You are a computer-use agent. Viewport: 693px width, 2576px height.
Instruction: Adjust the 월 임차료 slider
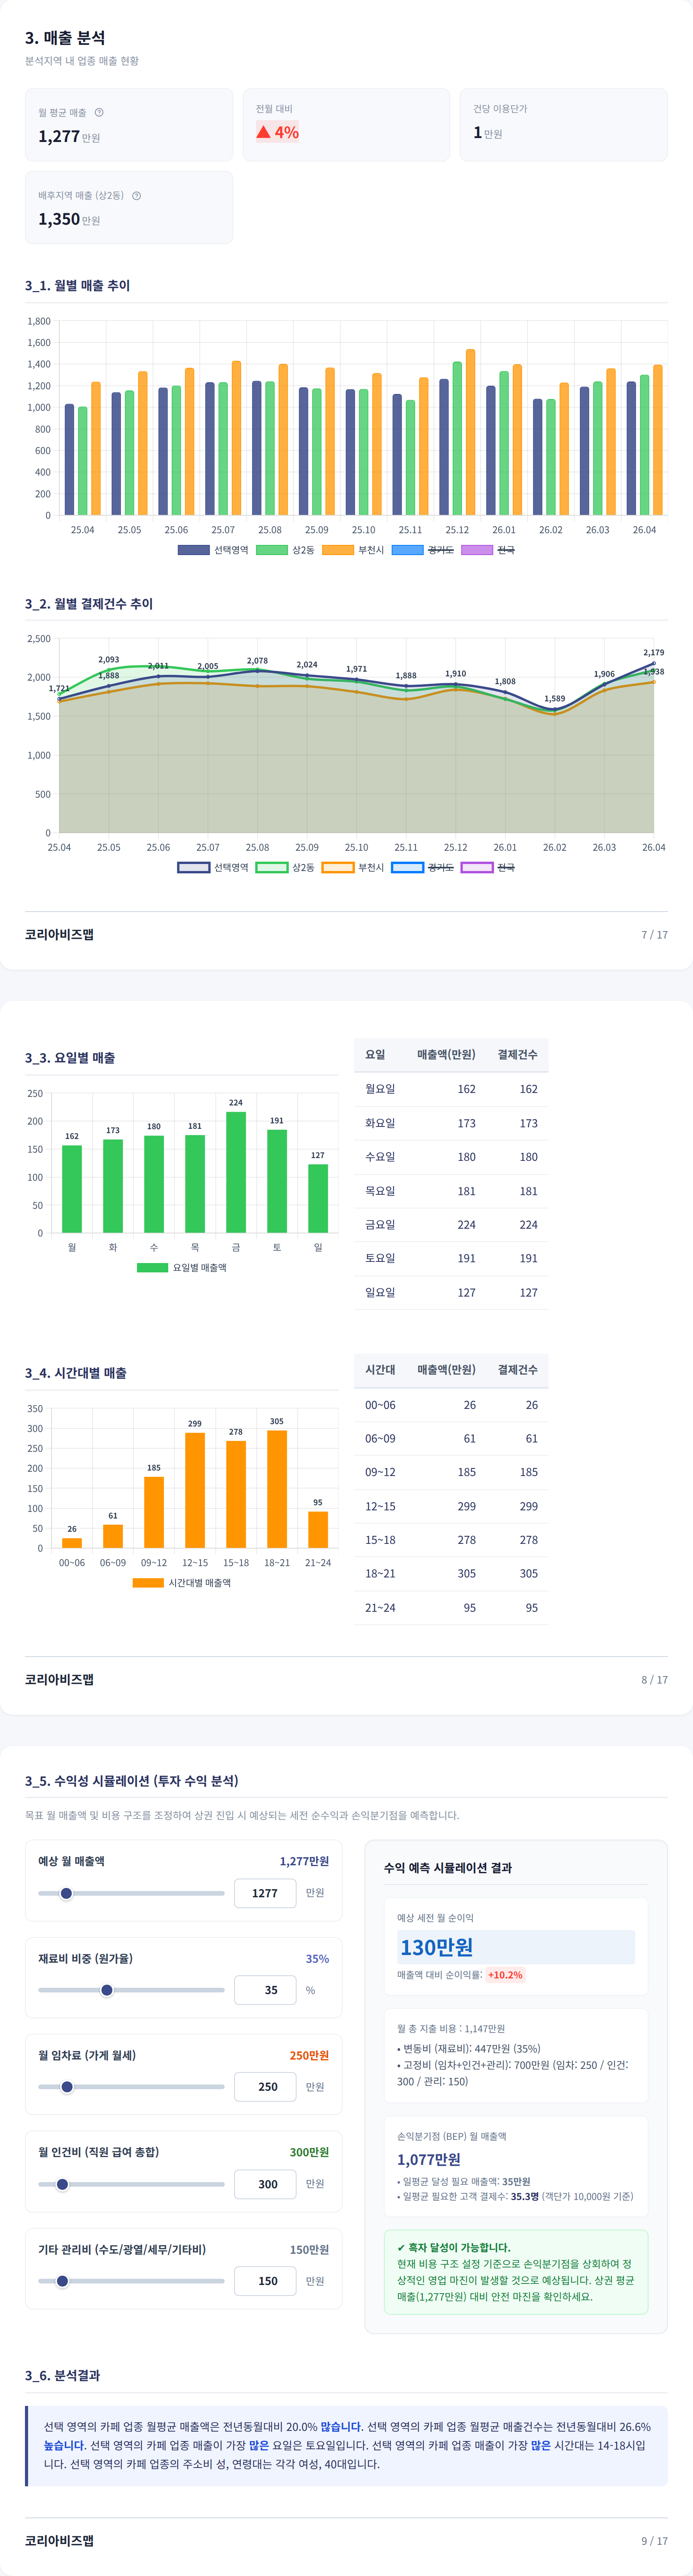pyautogui.click(x=131, y=2087)
